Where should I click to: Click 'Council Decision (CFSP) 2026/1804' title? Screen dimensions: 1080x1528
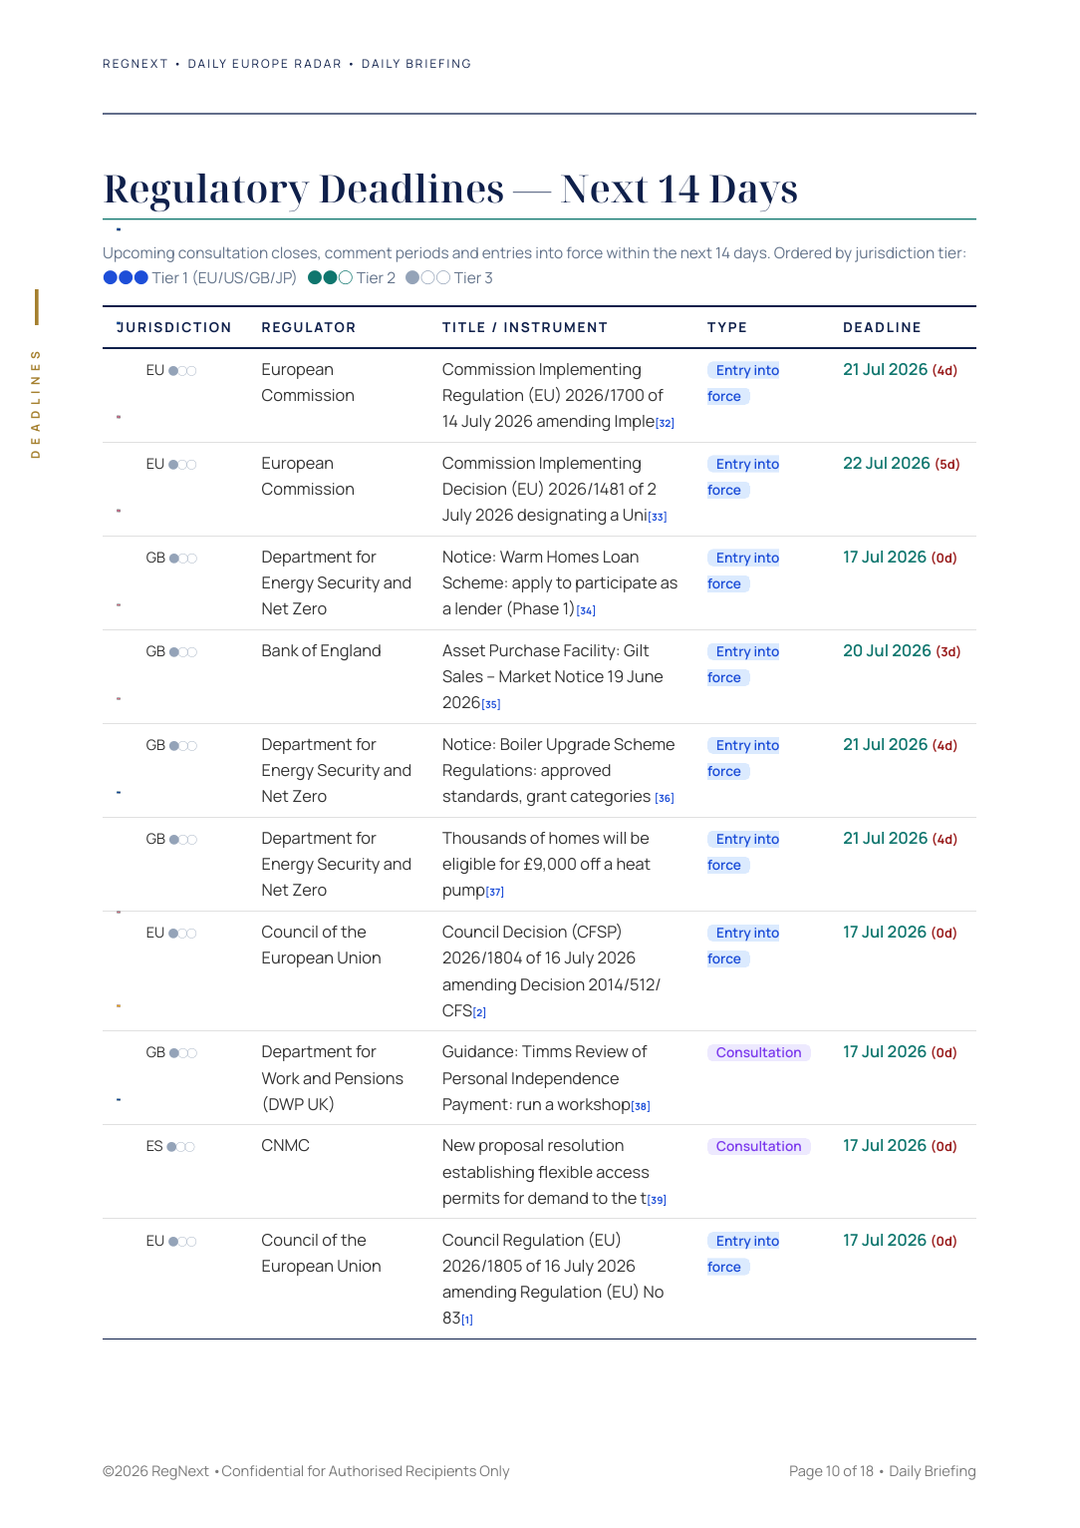[551, 971]
